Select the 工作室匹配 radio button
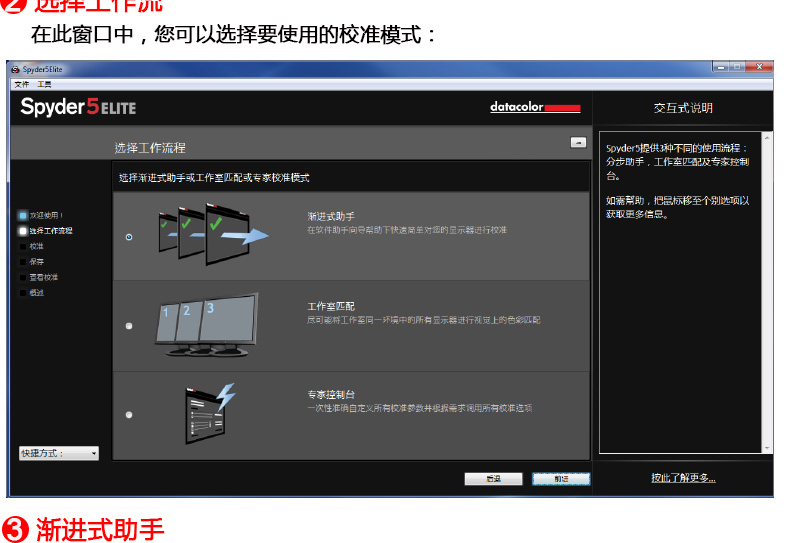The width and height of the screenshot is (790, 543). coord(129,326)
